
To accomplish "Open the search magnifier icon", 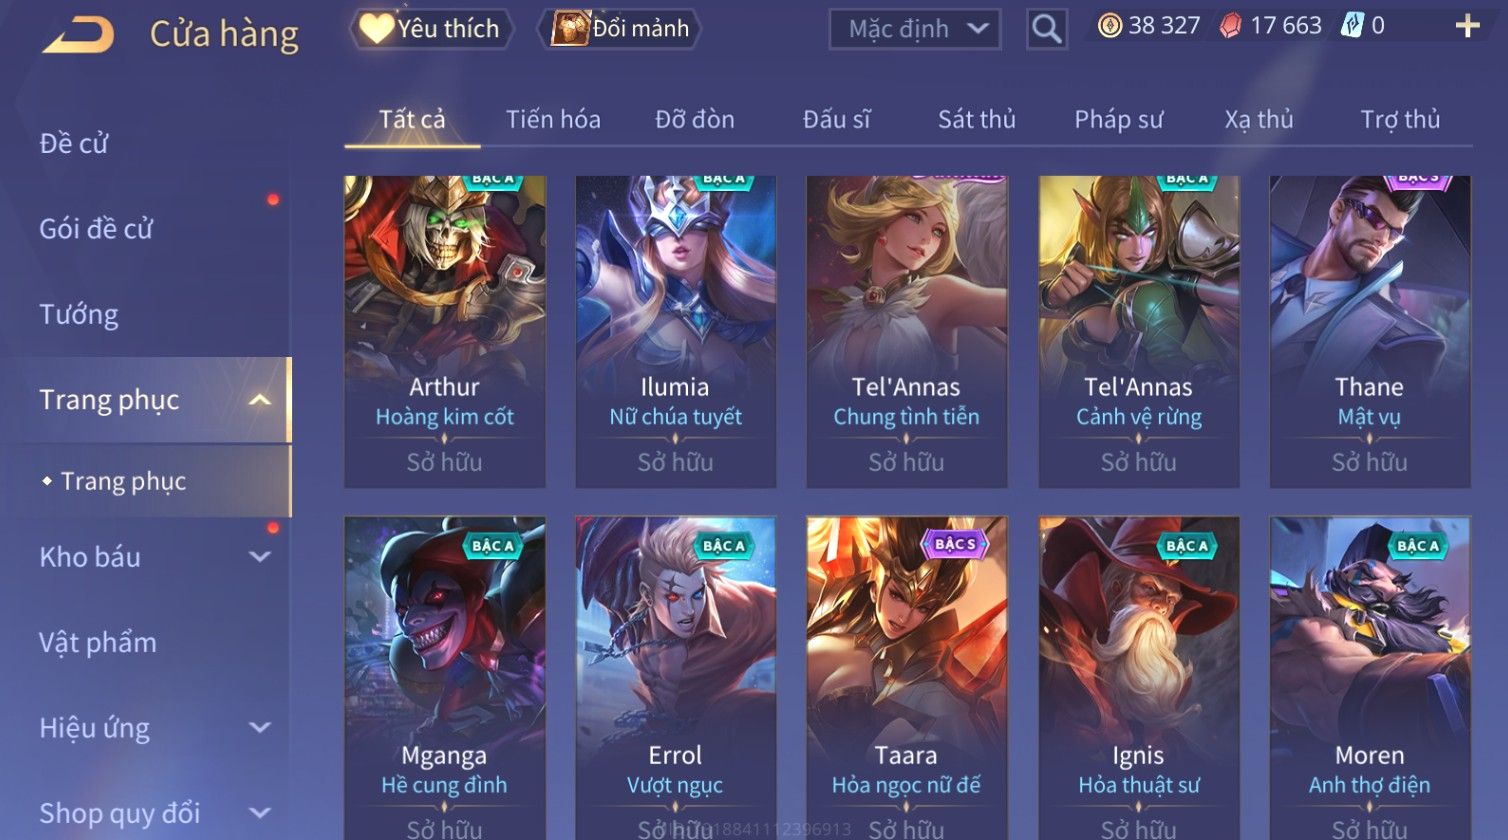I will click(1046, 29).
